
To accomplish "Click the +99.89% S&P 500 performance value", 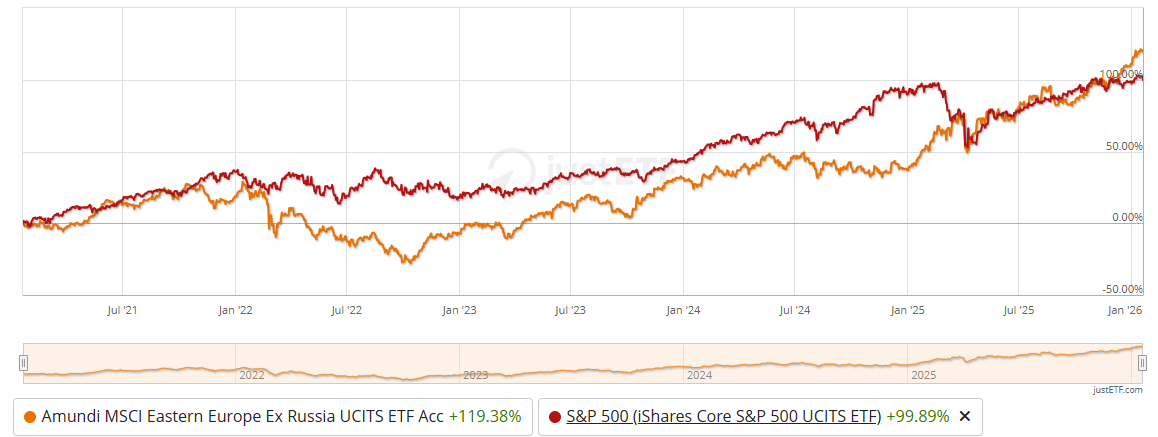I will tap(917, 416).
